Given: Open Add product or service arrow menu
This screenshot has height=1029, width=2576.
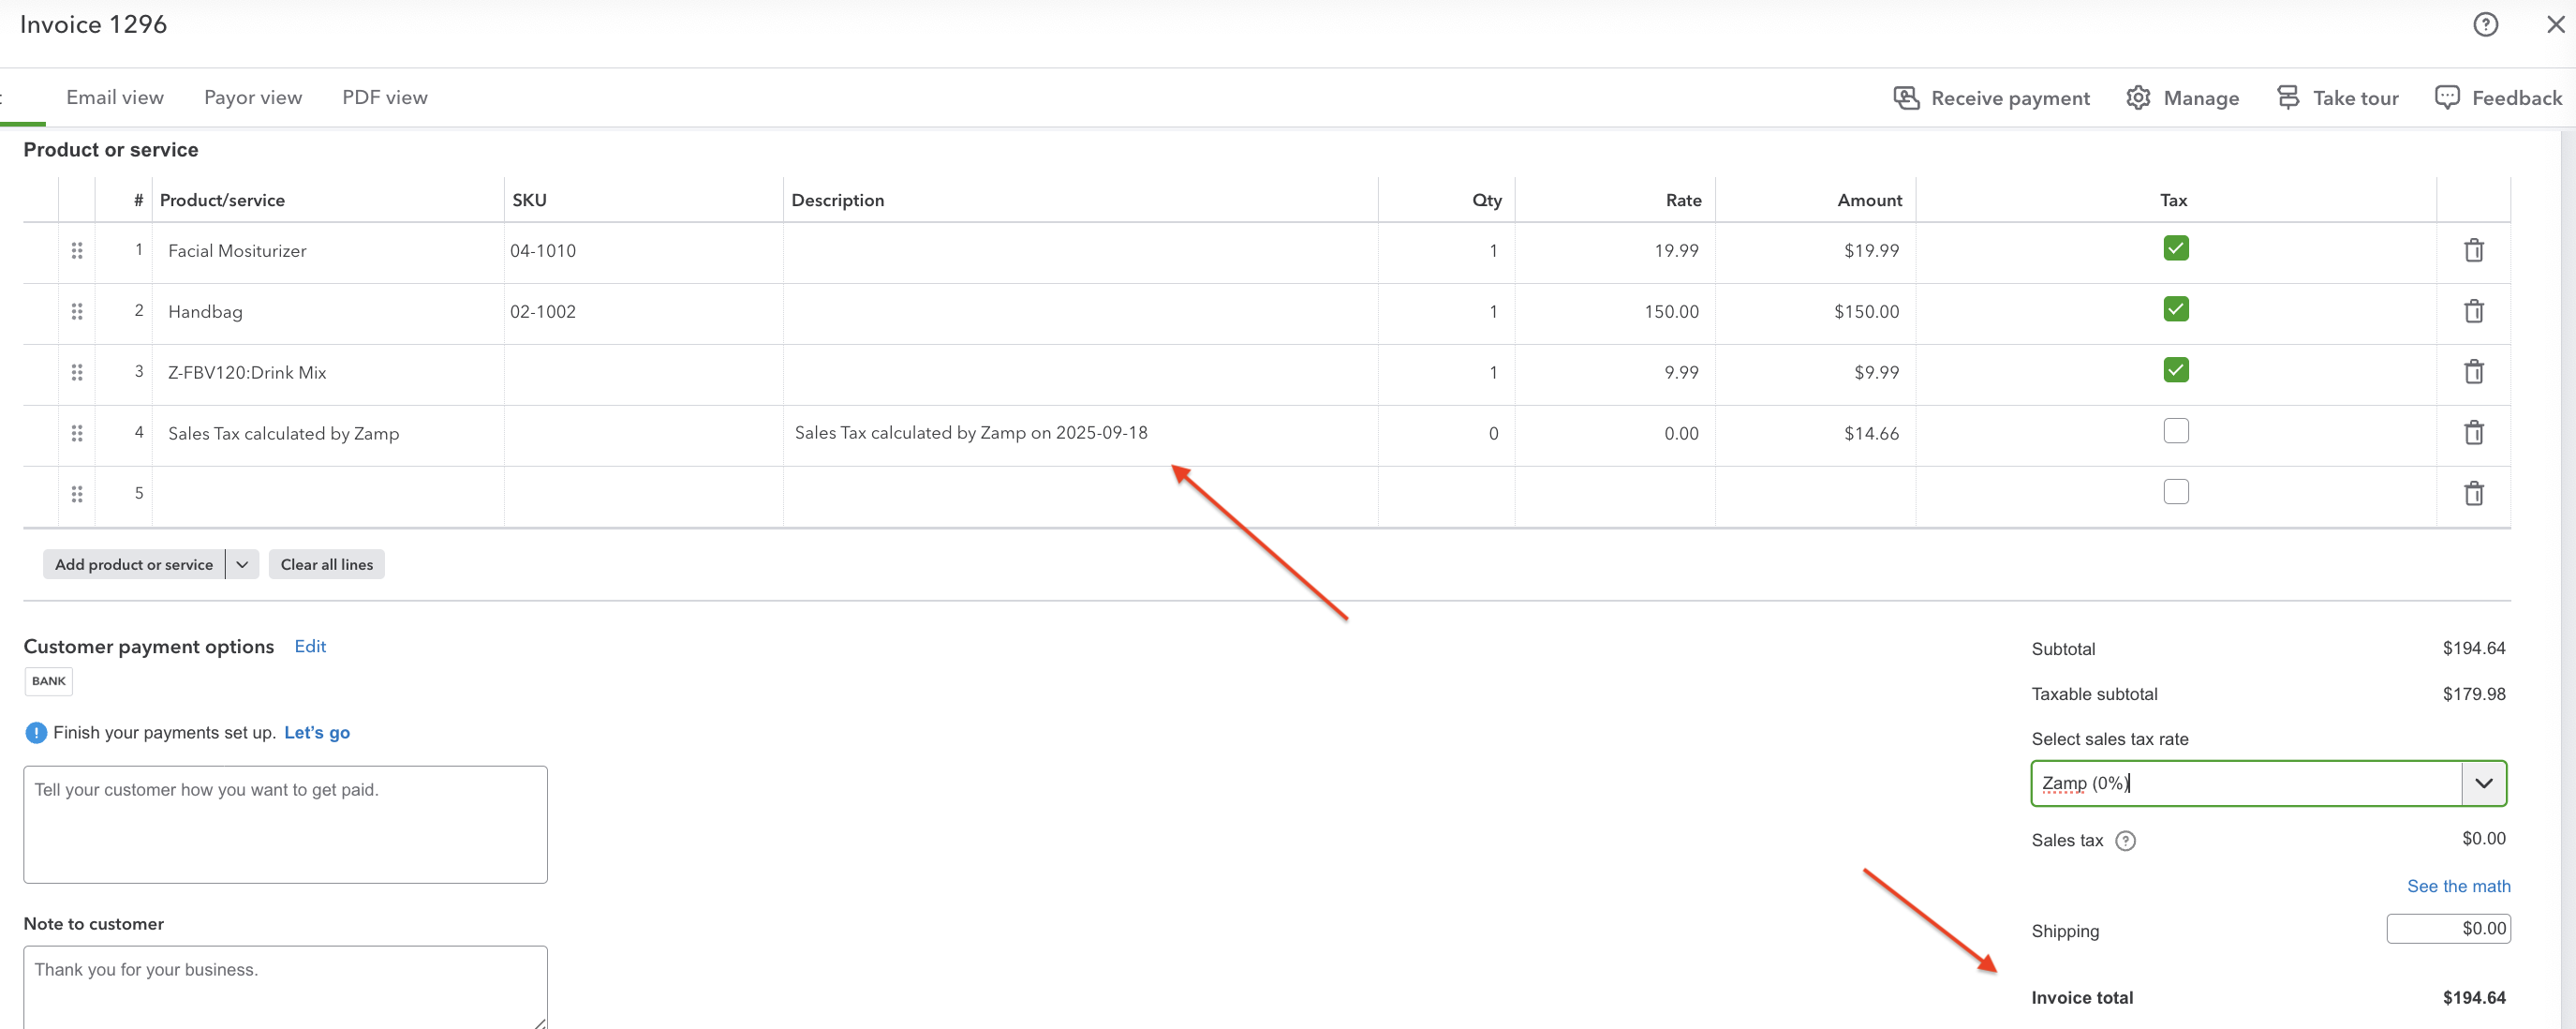Looking at the screenshot, I should click(x=242, y=565).
